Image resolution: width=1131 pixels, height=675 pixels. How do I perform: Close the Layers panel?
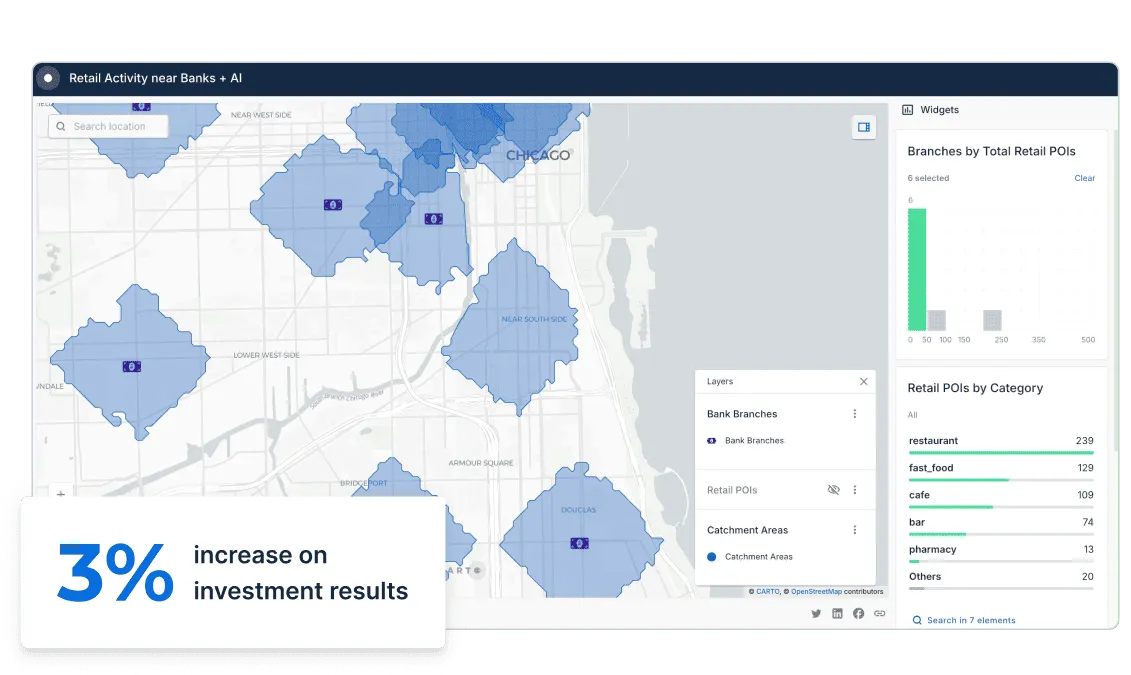[x=863, y=381]
